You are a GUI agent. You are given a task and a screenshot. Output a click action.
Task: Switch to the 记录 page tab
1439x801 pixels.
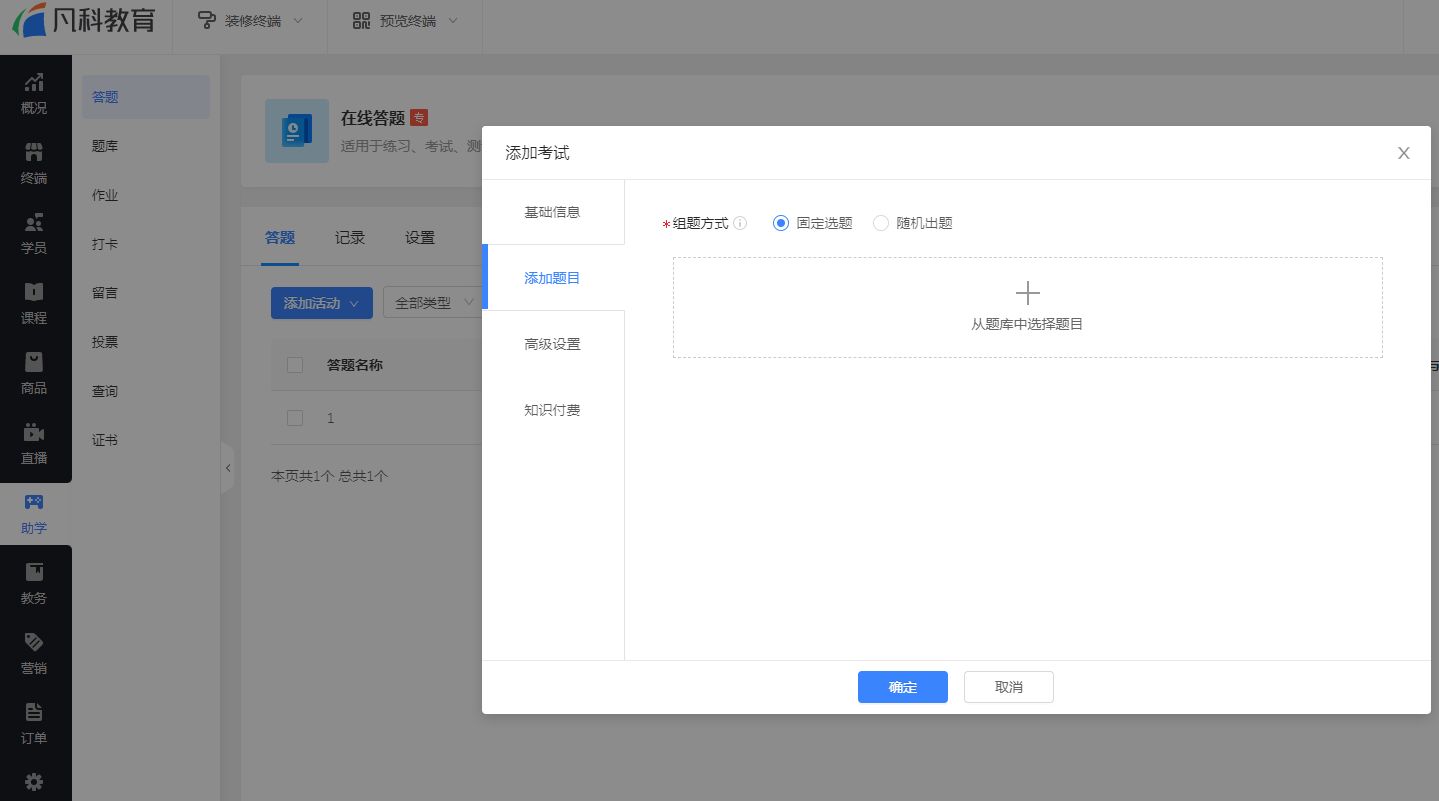pyautogui.click(x=350, y=238)
